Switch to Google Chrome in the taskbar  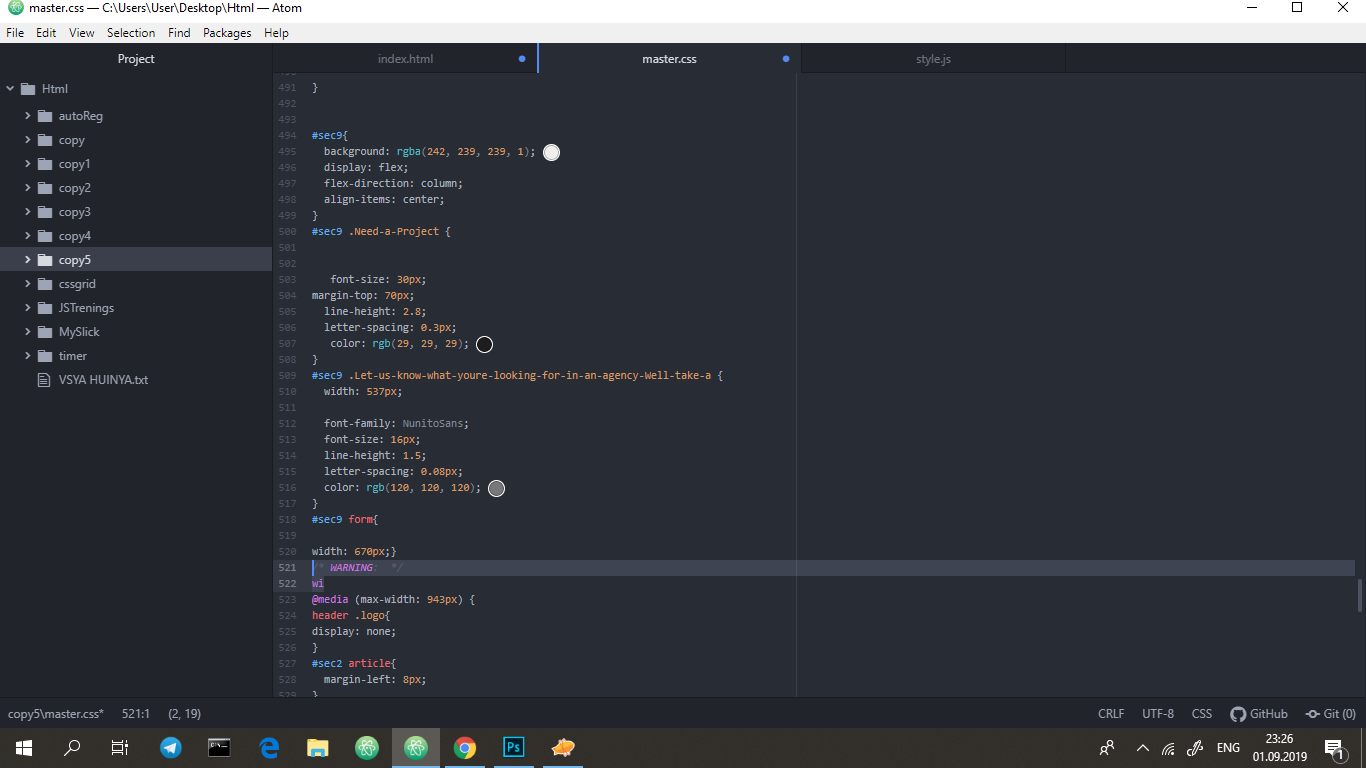465,747
